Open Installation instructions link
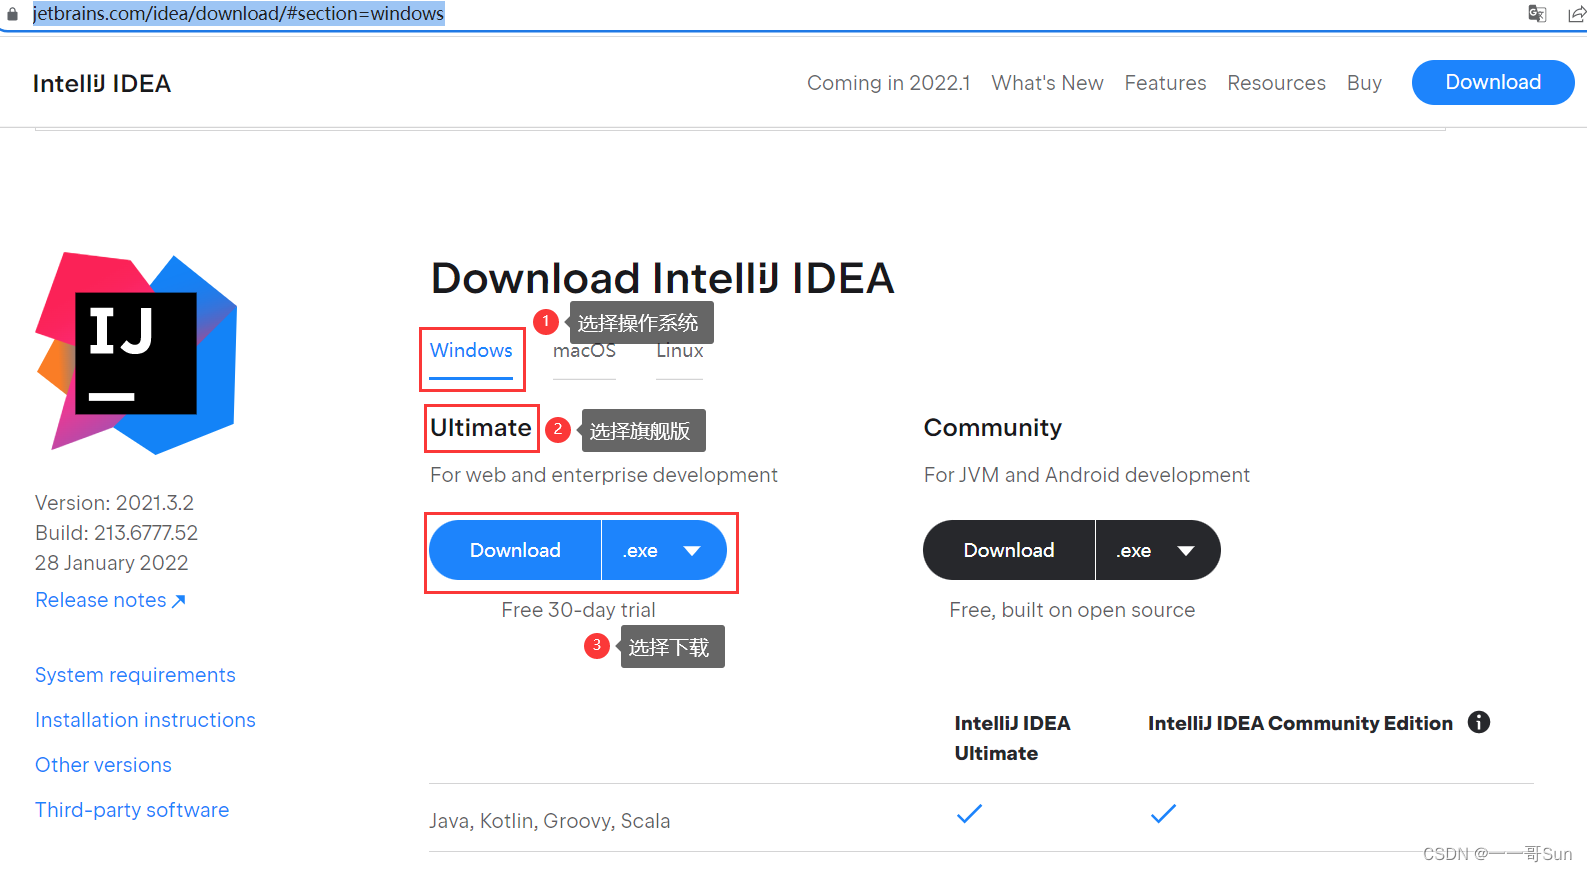The width and height of the screenshot is (1587, 872). point(145,720)
